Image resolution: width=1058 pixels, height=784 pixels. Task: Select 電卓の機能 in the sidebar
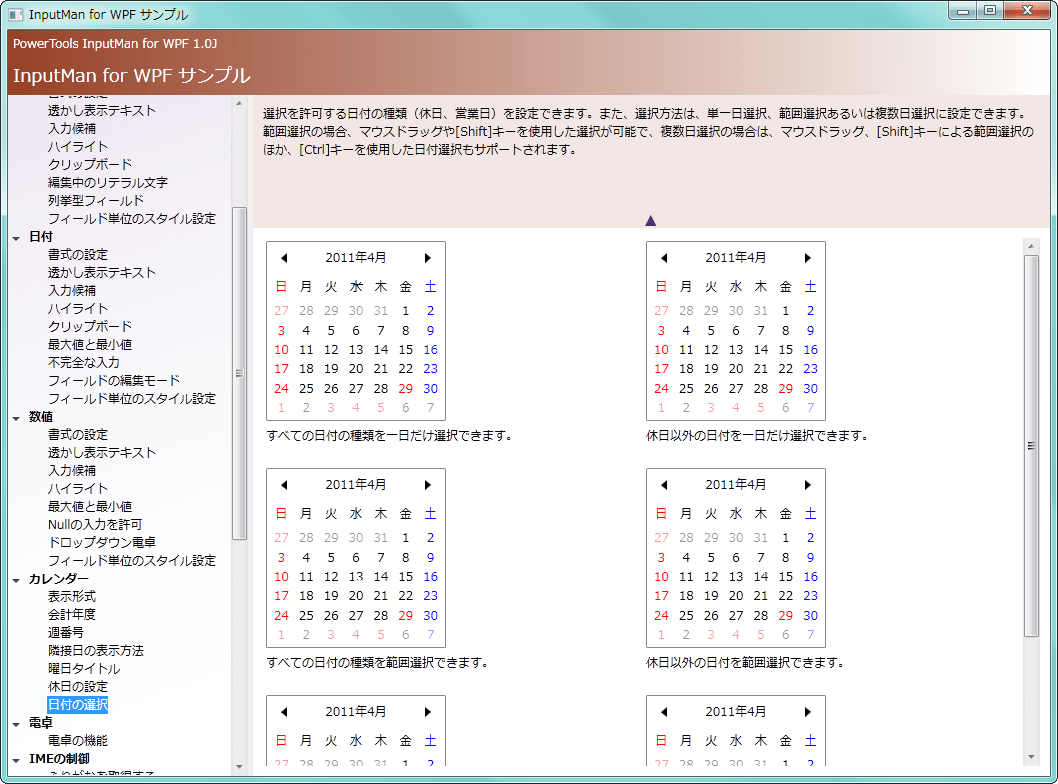click(x=77, y=741)
